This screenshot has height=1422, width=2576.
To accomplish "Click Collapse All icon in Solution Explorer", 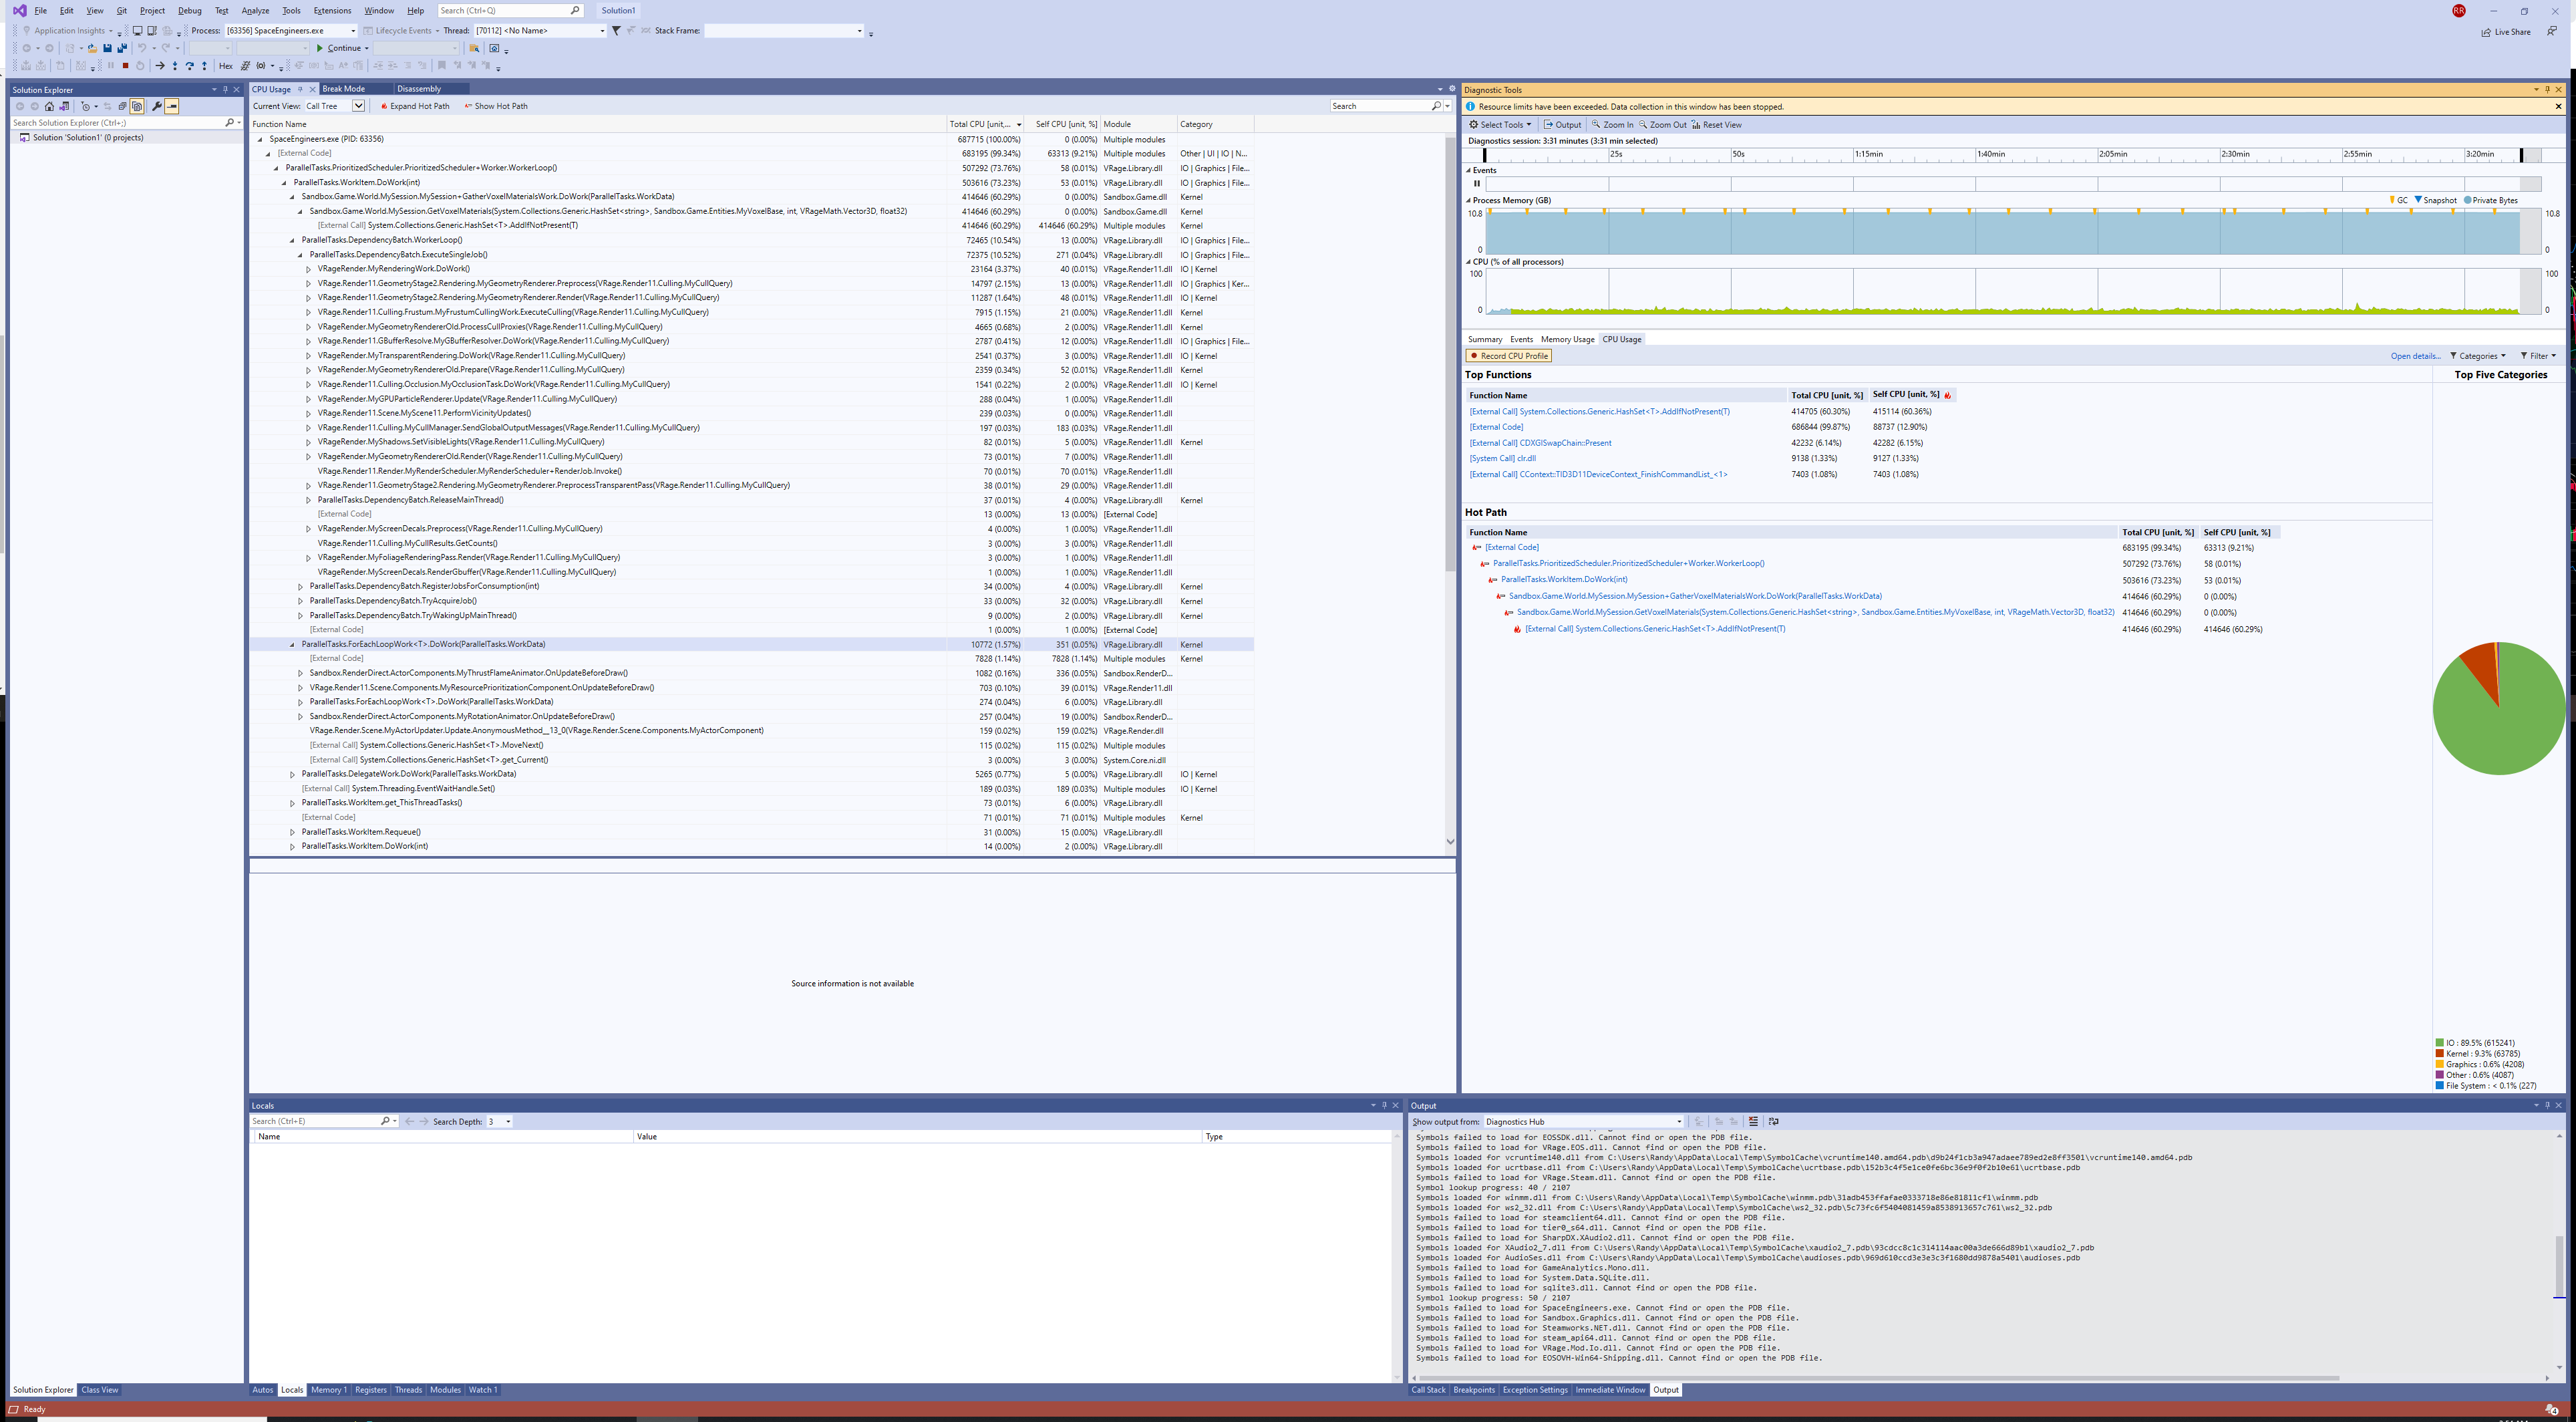I will [122, 106].
